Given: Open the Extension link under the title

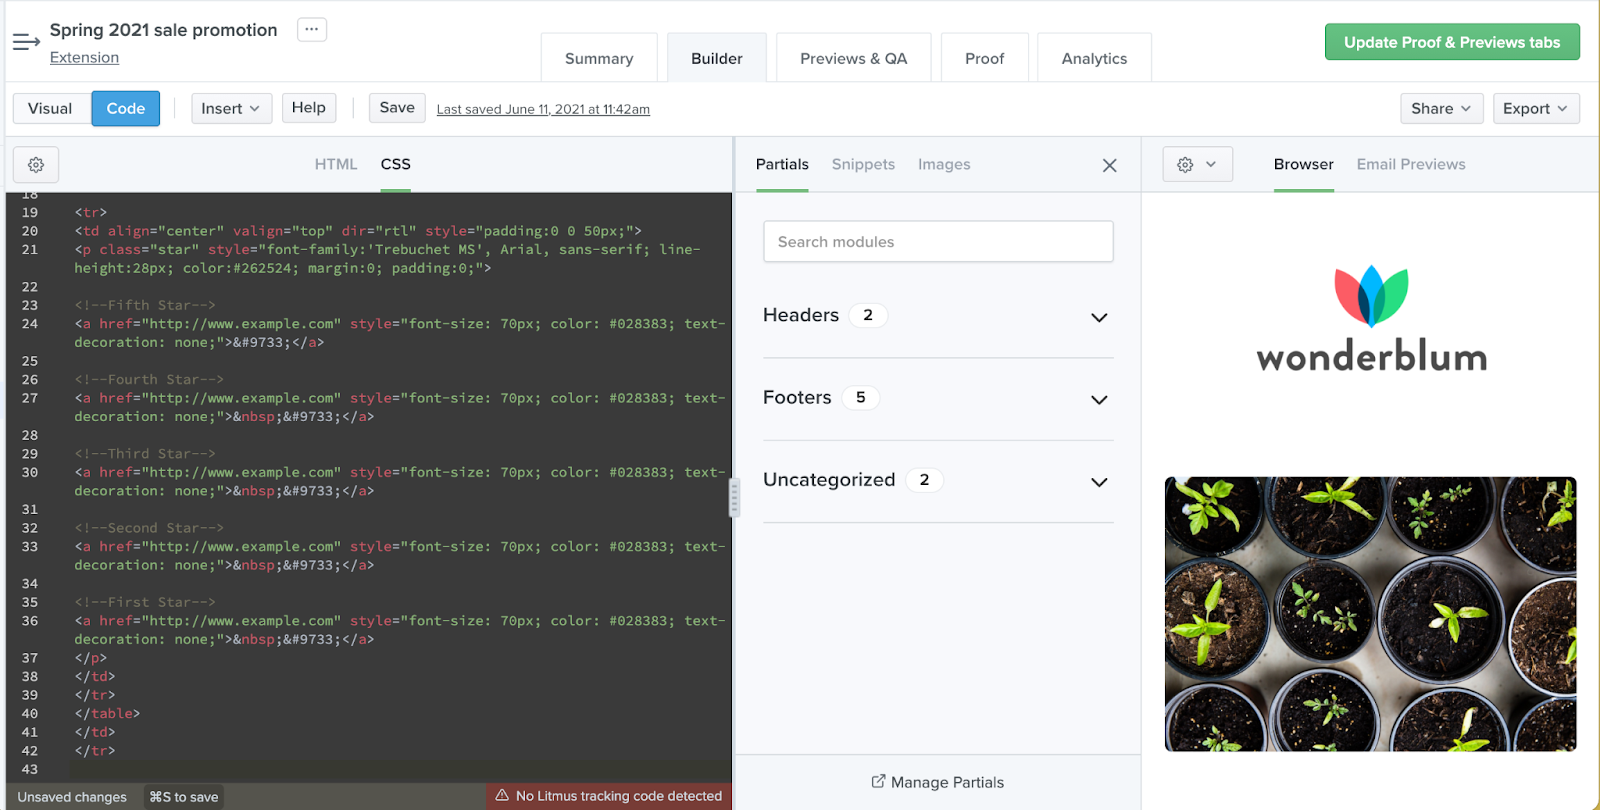Looking at the screenshot, I should [x=84, y=58].
